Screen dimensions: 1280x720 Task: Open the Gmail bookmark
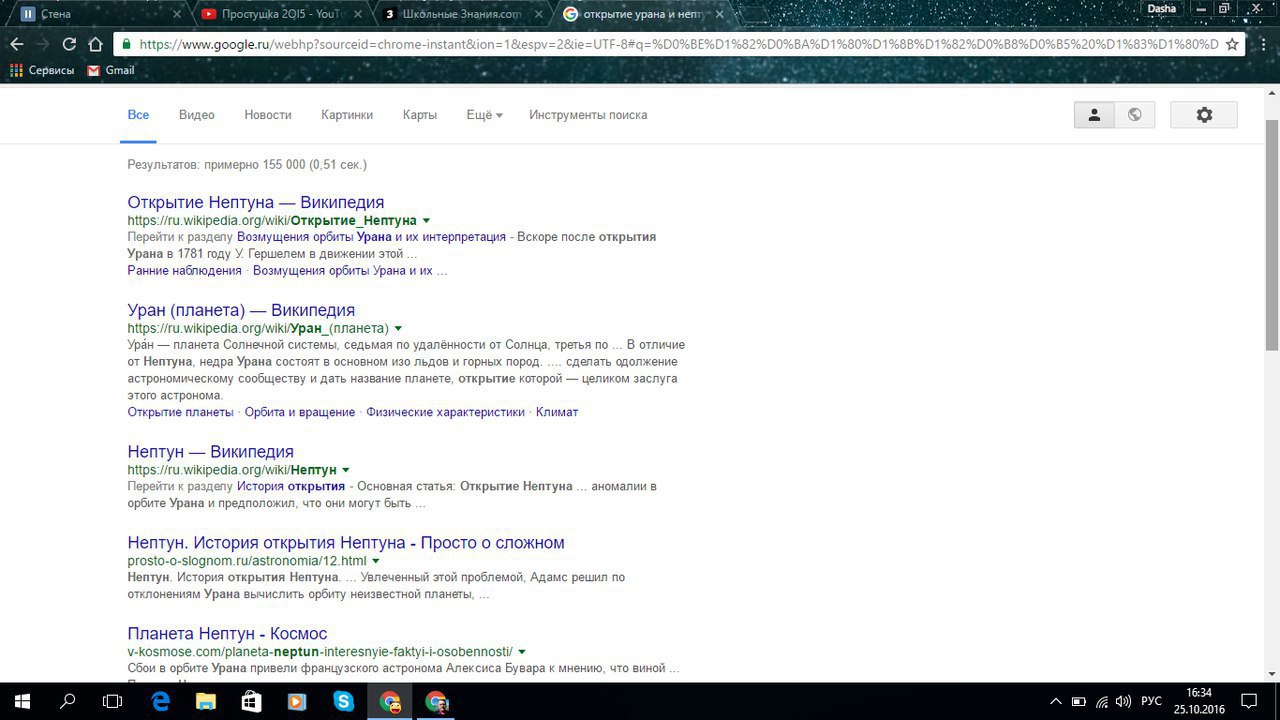click(x=110, y=70)
